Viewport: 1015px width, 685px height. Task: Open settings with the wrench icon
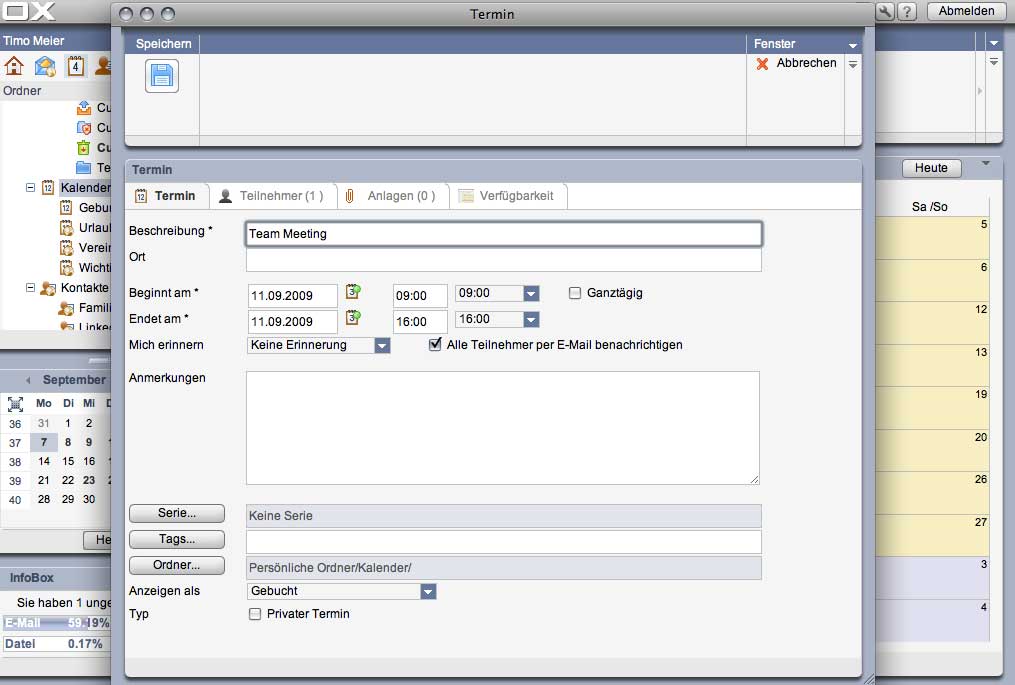click(x=885, y=11)
